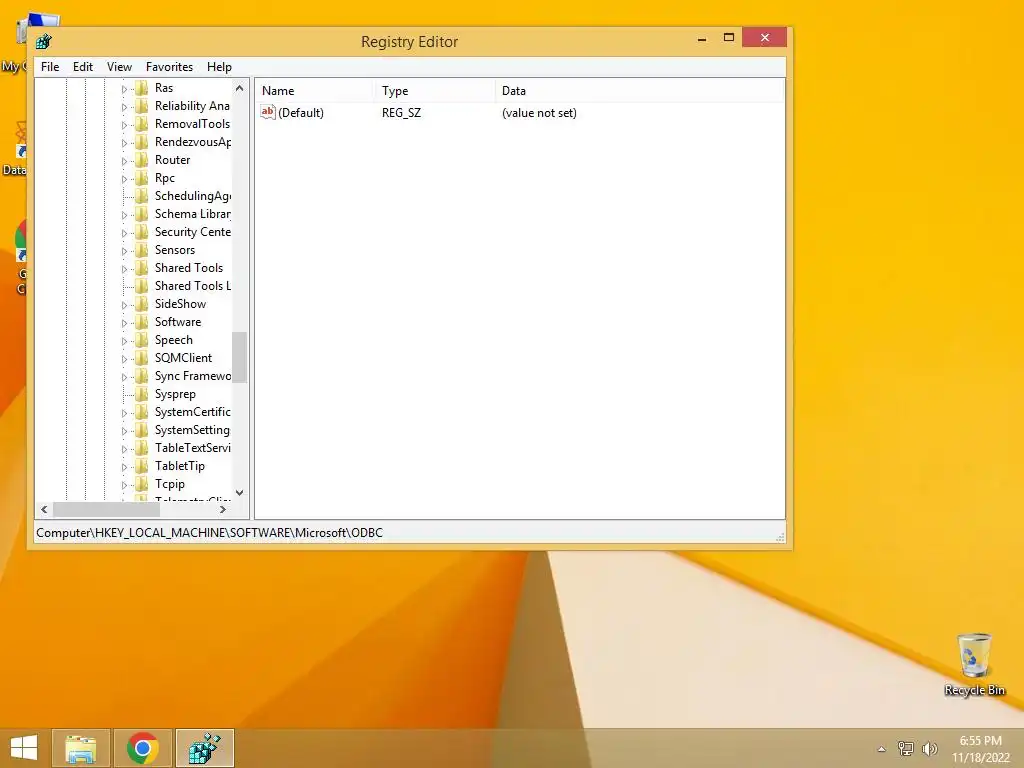
Task: Click the Tcpip folder icon
Action: [142, 485]
